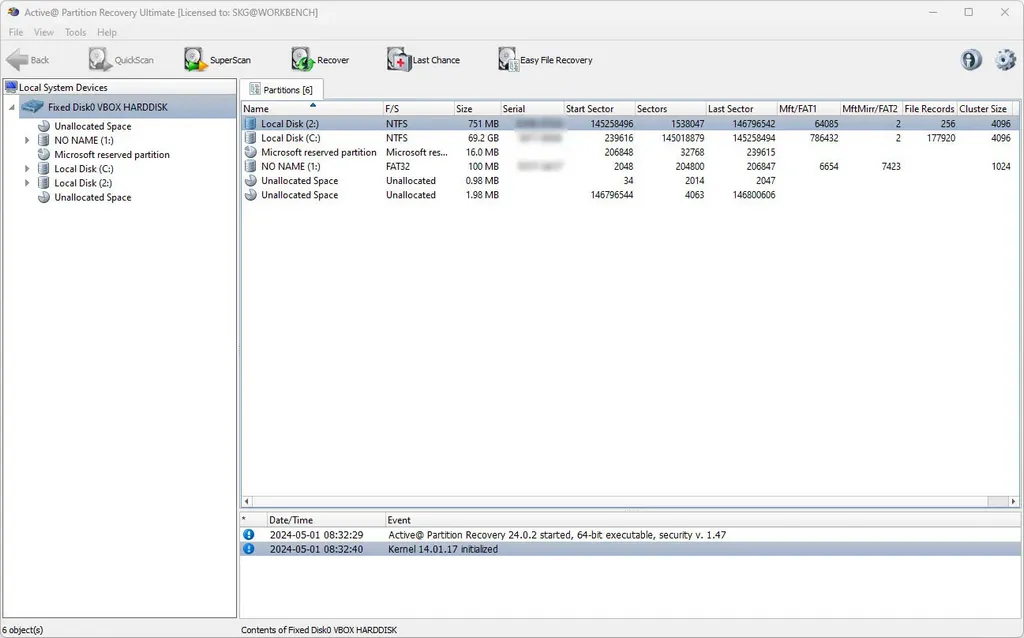The width and height of the screenshot is (1024, 638).
Task: Open the Tools menu
Action: pyautogui.click(x=75, y=32)
